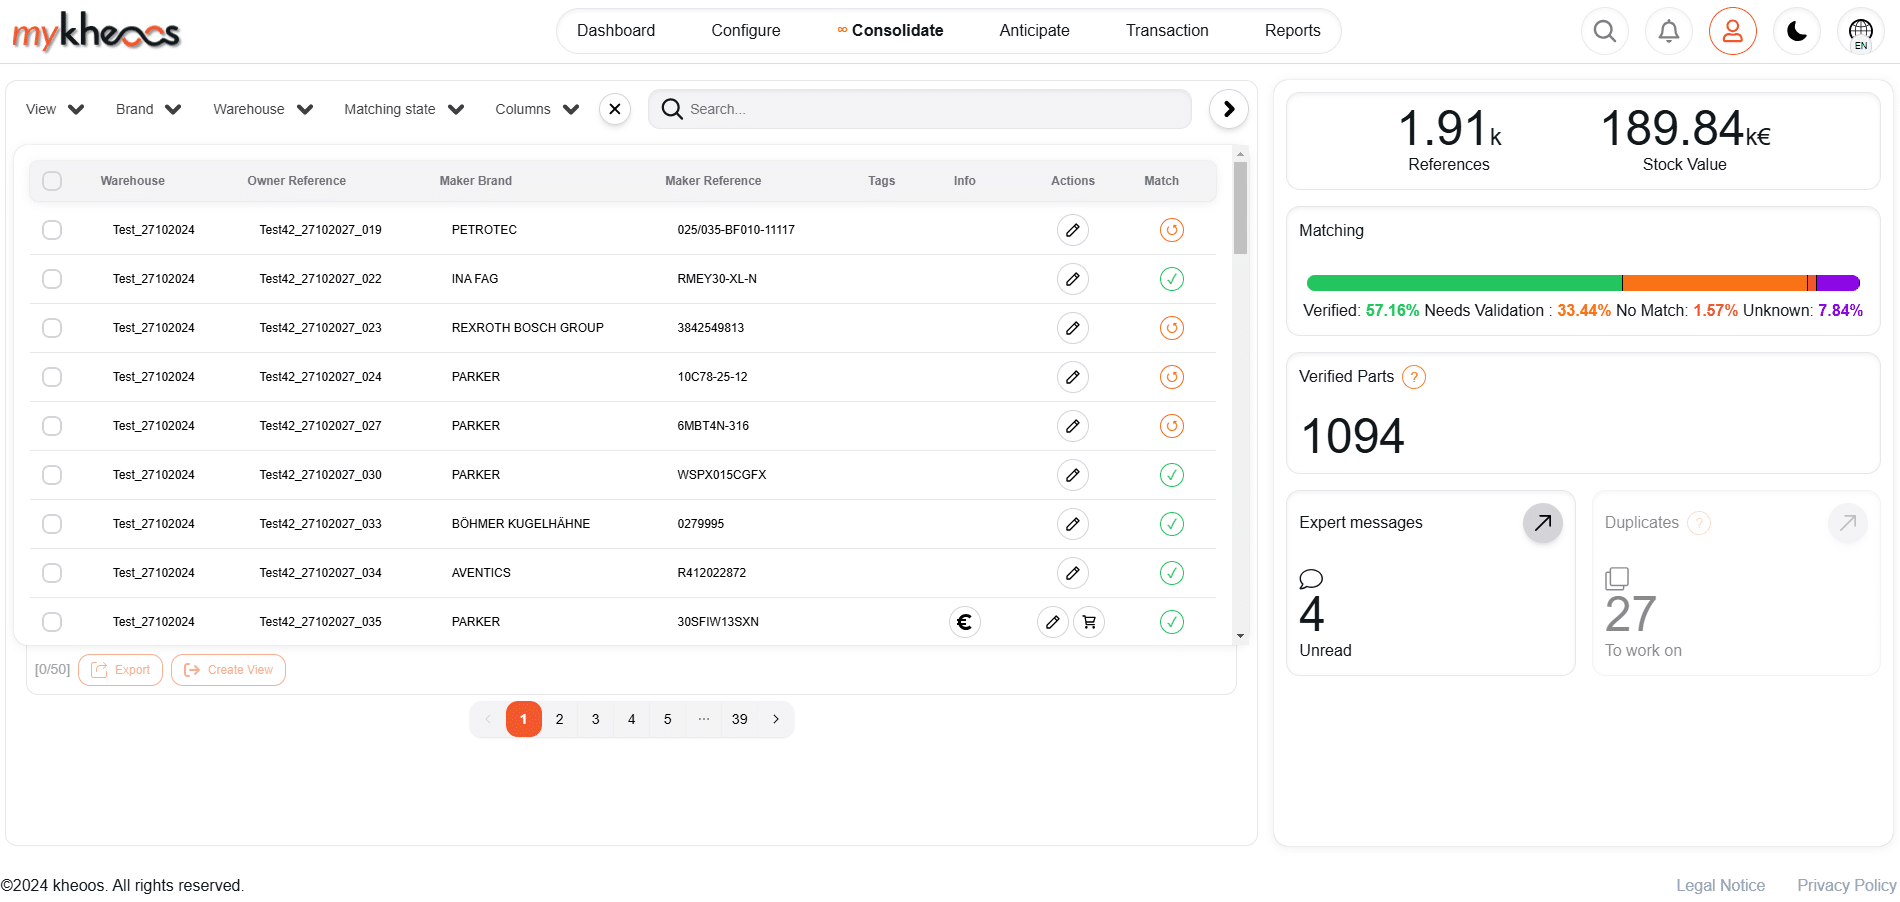Select all rows with header checkbox
The width and height of the screenshot is (1900, 902).
pos(52,181)
